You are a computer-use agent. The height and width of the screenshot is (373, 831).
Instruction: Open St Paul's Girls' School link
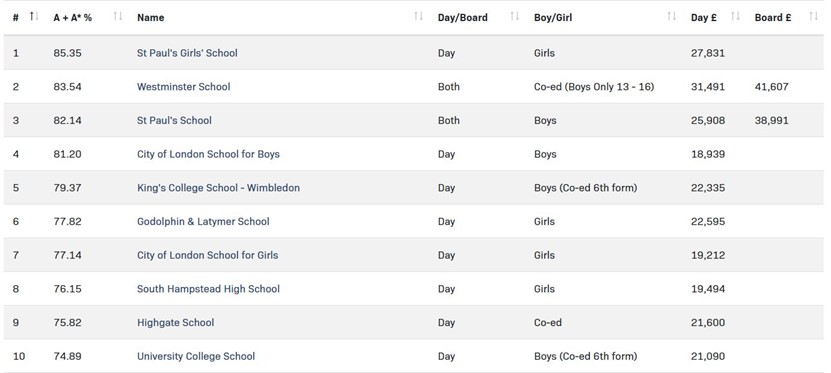(x=187, y=53)
